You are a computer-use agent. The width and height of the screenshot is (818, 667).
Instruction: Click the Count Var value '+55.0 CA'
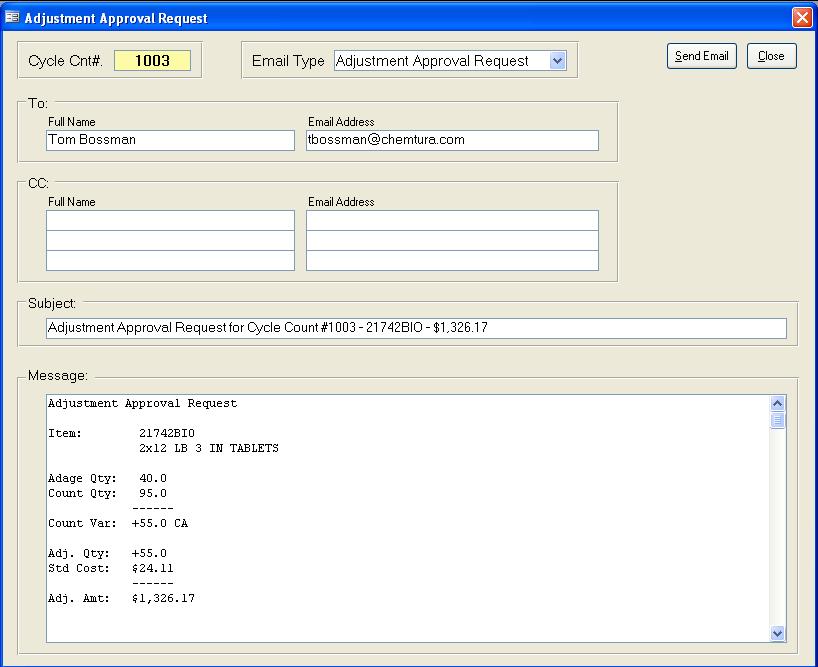tap(160, 523)
